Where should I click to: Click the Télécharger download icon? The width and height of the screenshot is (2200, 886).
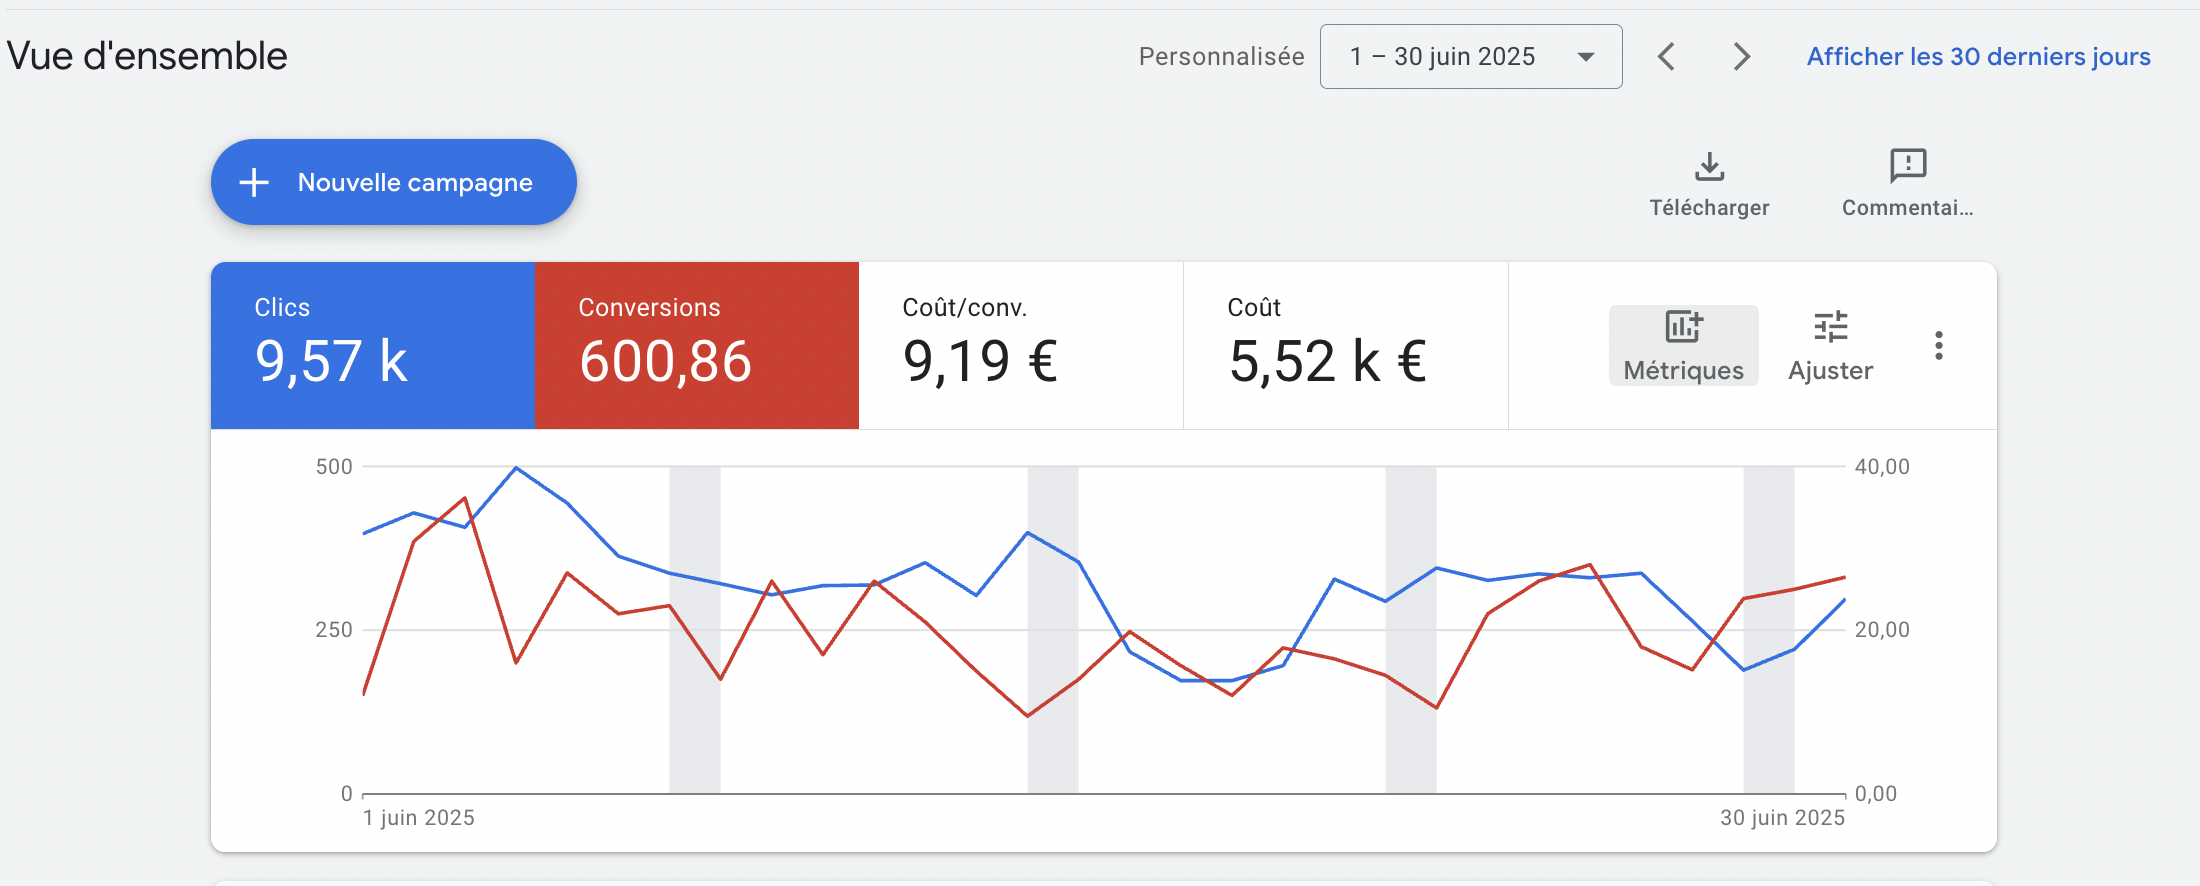tap(1709, 166)
